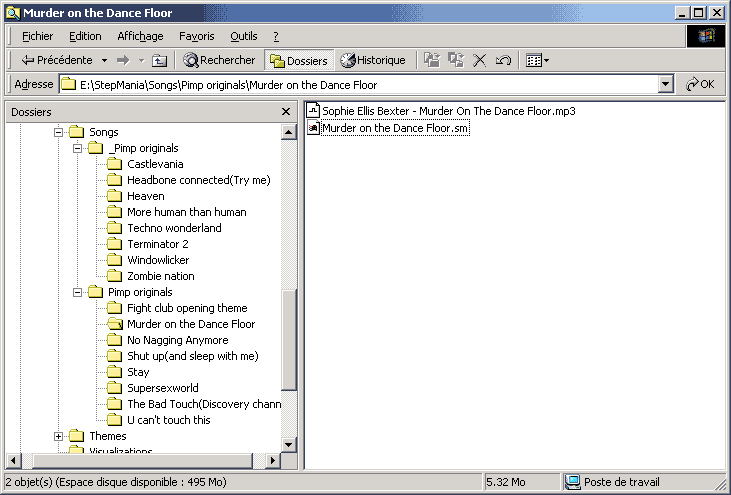Collapse the Pimp originals tree node
The height and width of the screenshot is (495, 731).
[x=77, y=292]
